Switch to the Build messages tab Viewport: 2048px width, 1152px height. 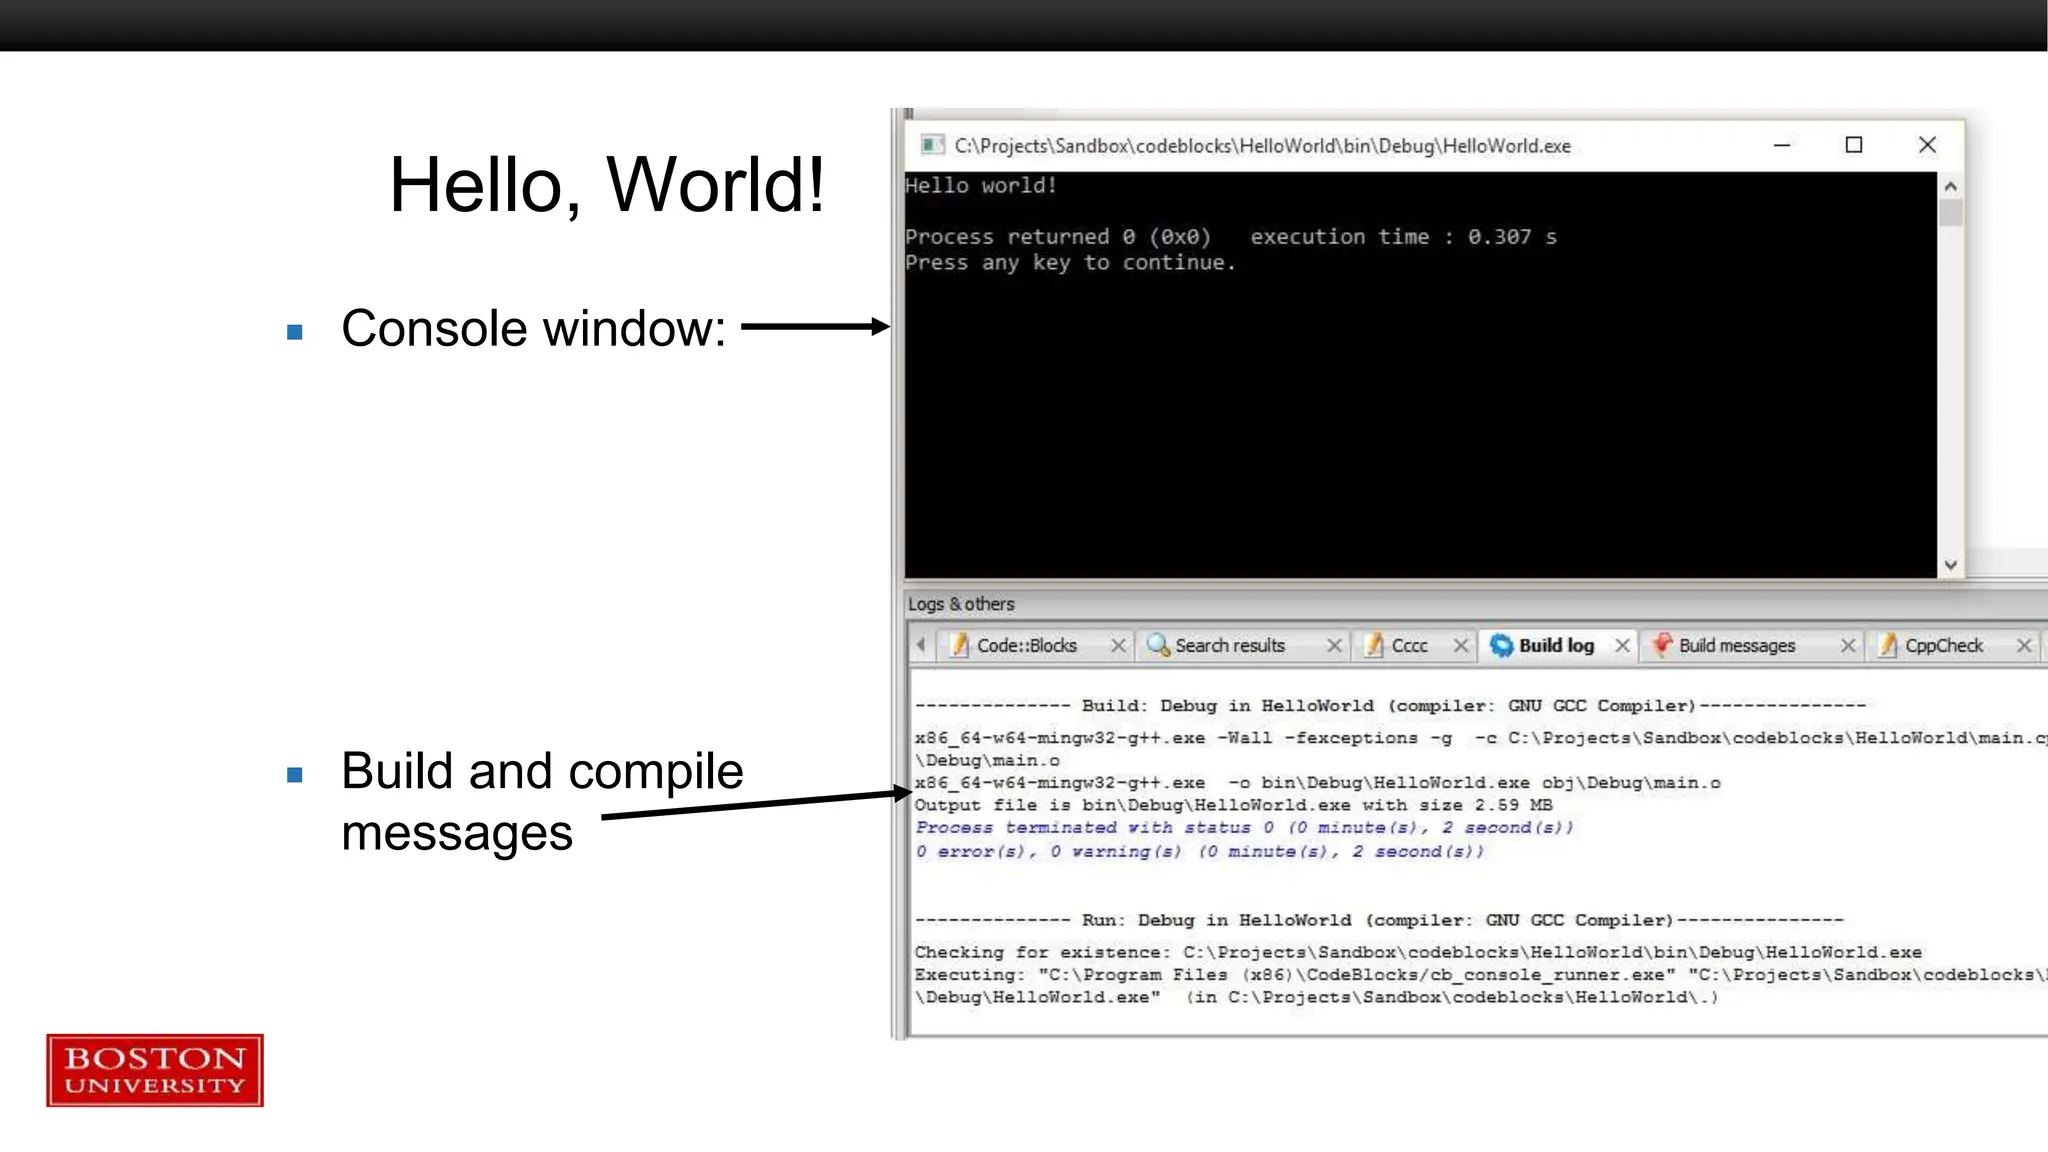pyautogui.click(x=1737, y=646)
